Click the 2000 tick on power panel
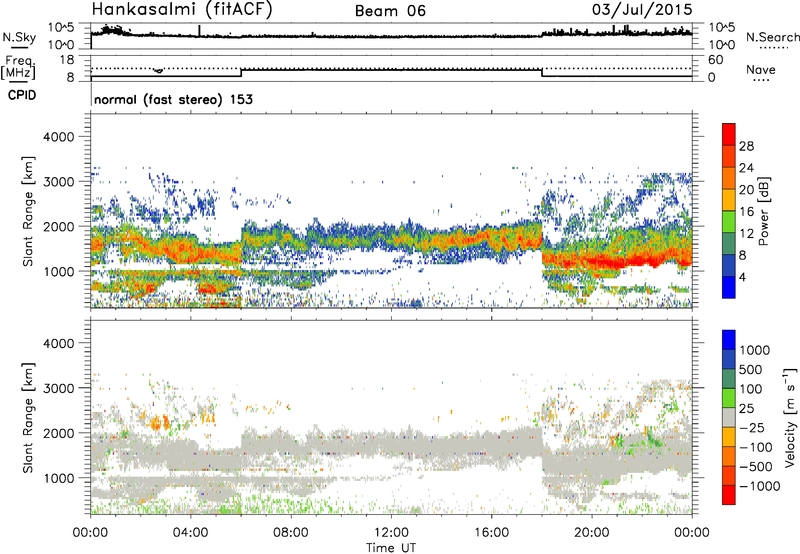This screenshot has height=554, width=800. coord(58,226)
